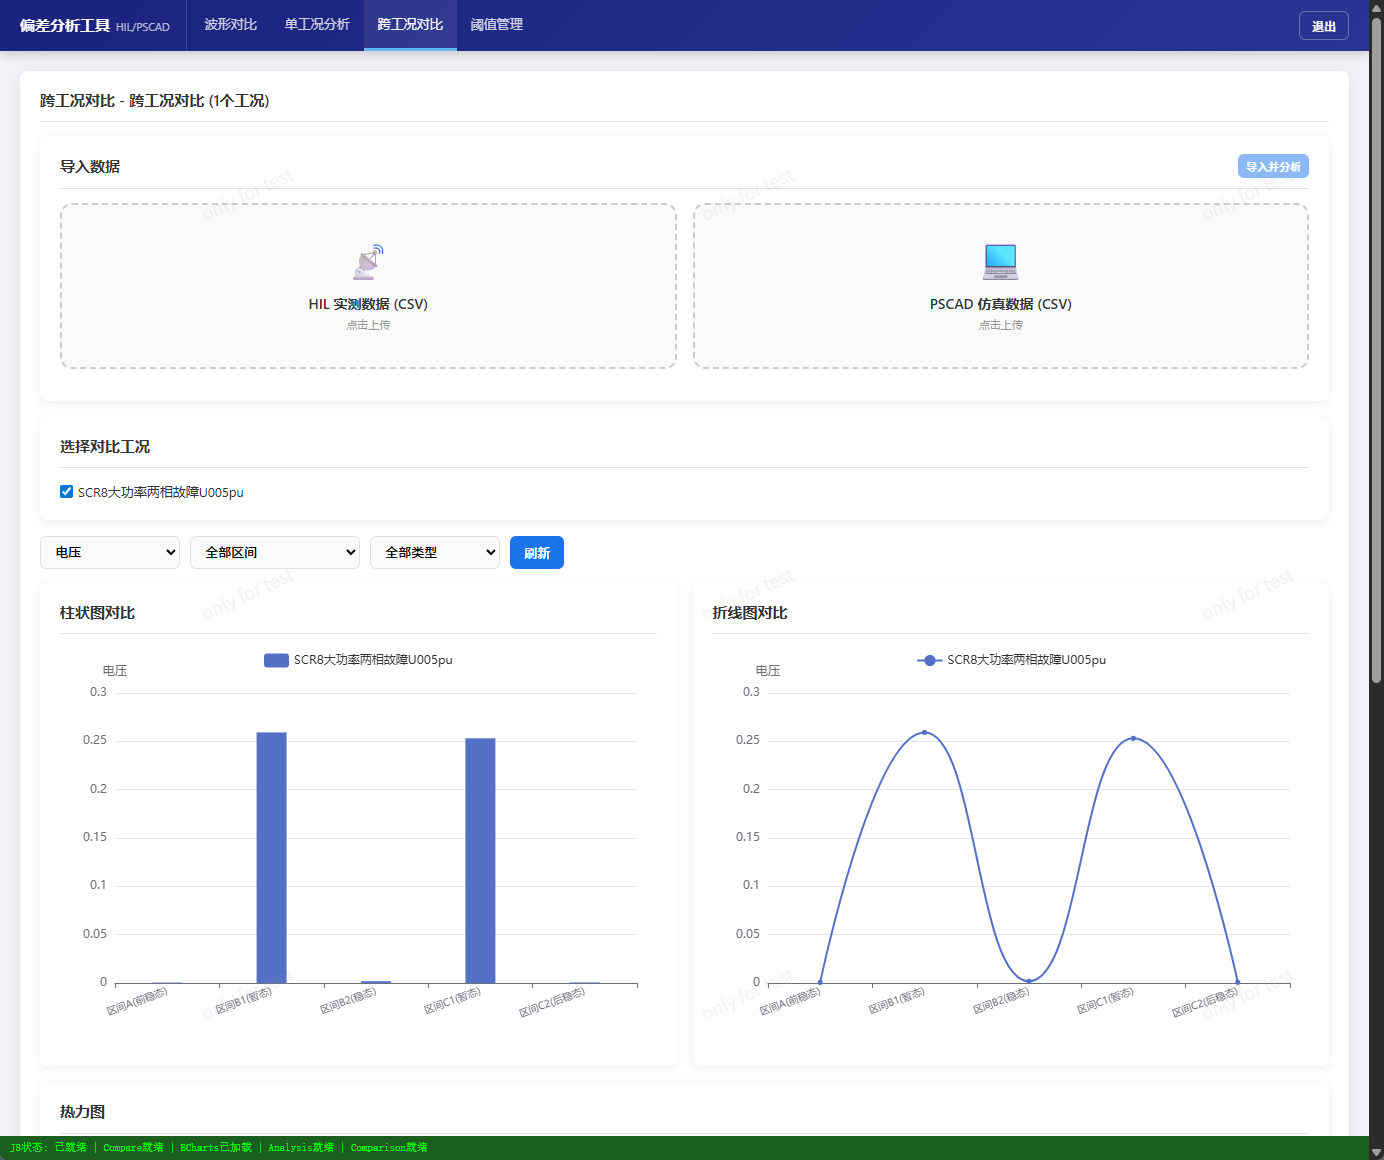Click the JS状态: 已就绪 status text
This screenshot has height=1160, width=1384.
[x=49, y=1148]
